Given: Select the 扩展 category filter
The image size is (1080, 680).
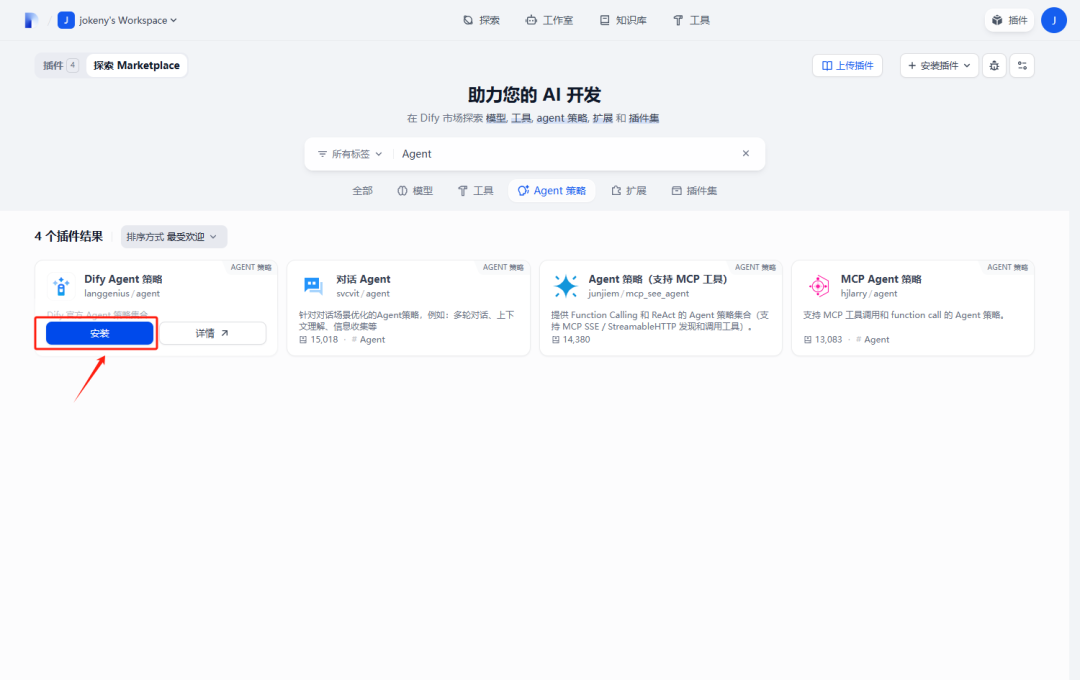Looking at the screenshot, I should tap(629, 191).
